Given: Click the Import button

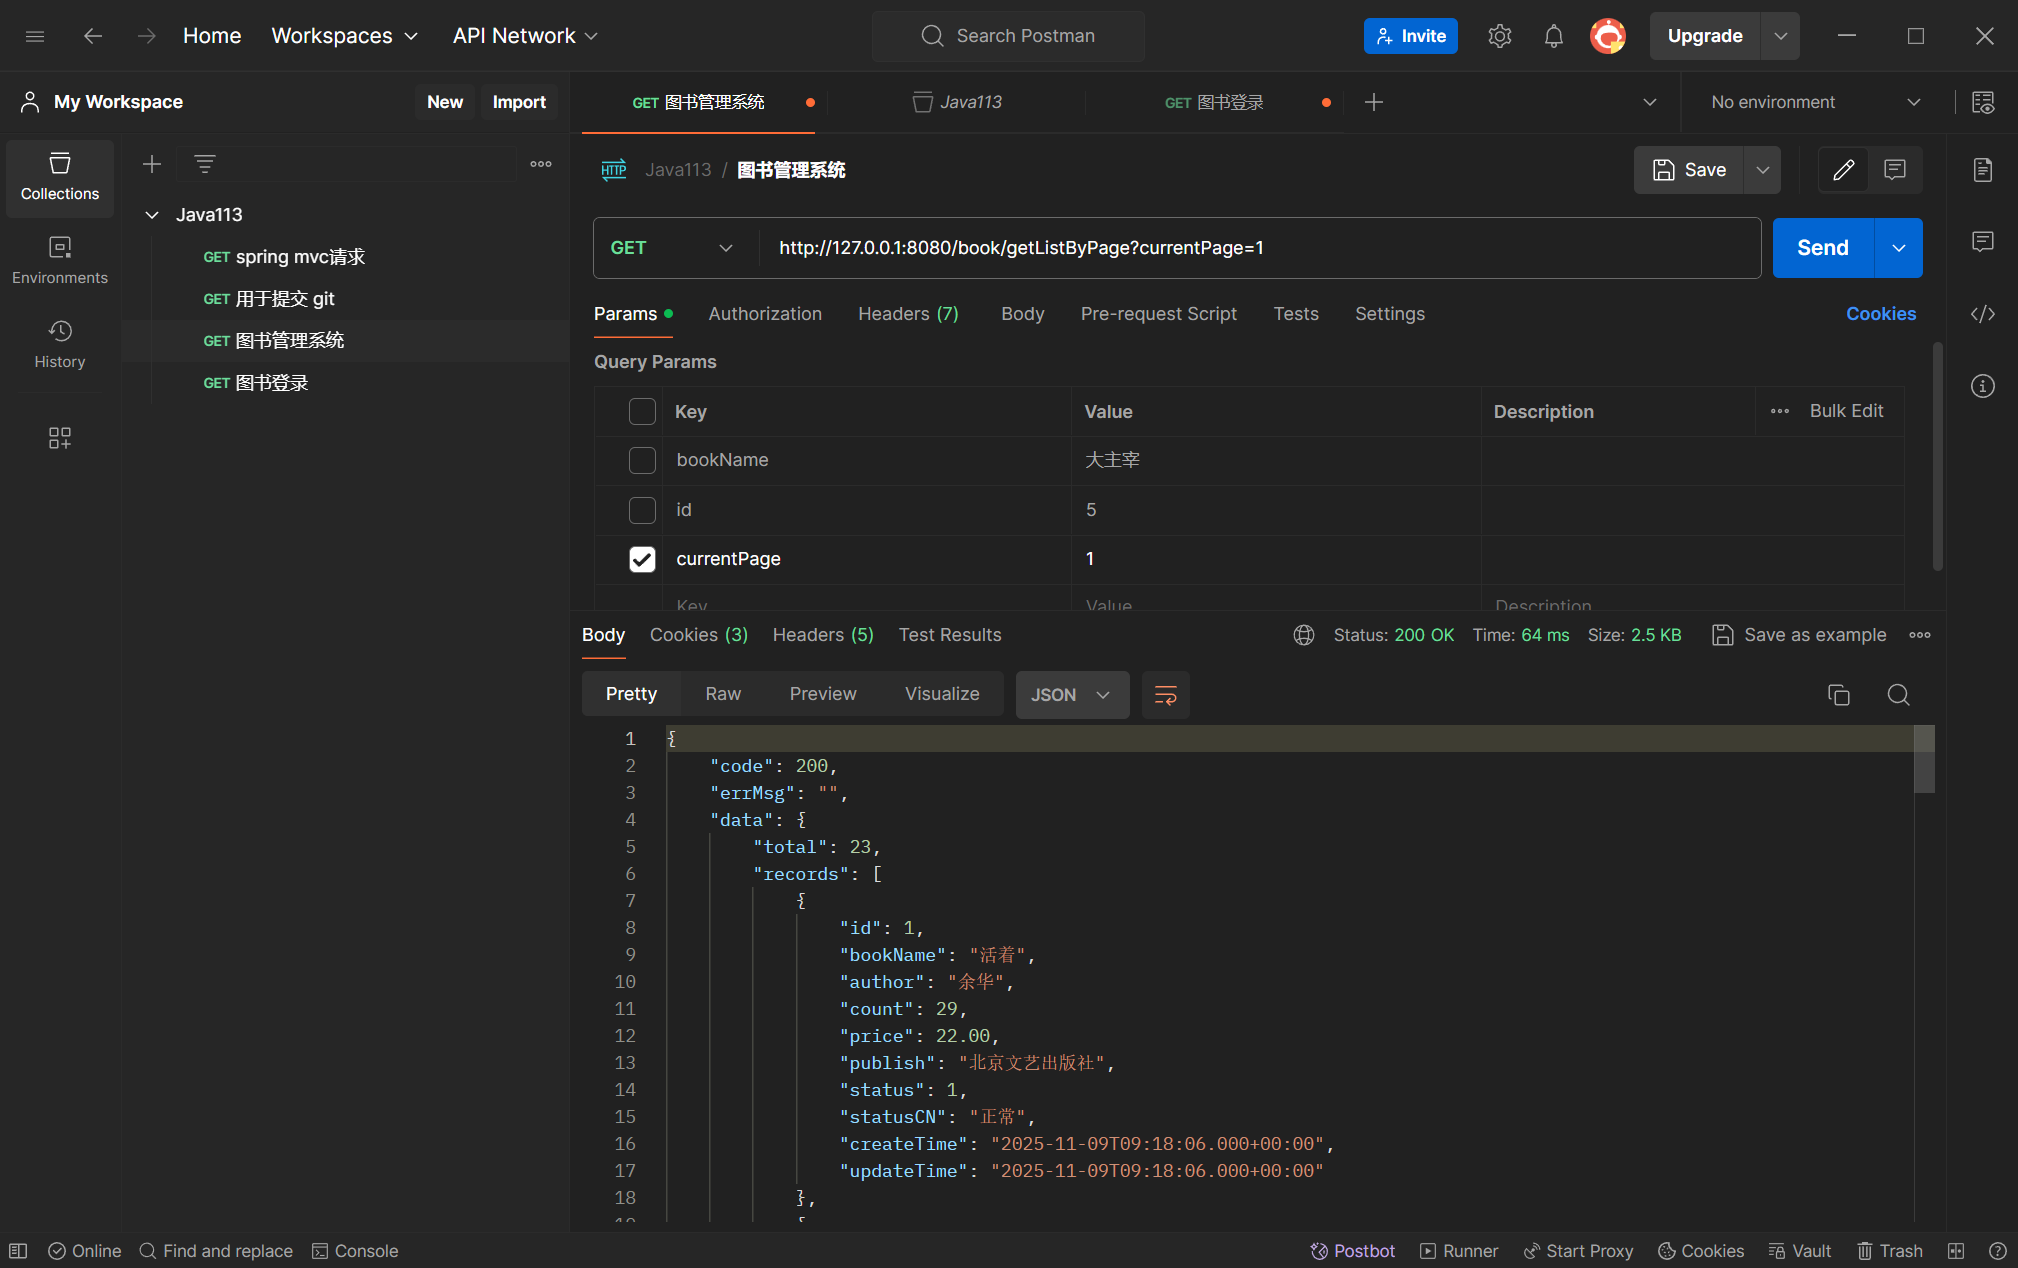Looking at the screenshot, I should point(519,102).
